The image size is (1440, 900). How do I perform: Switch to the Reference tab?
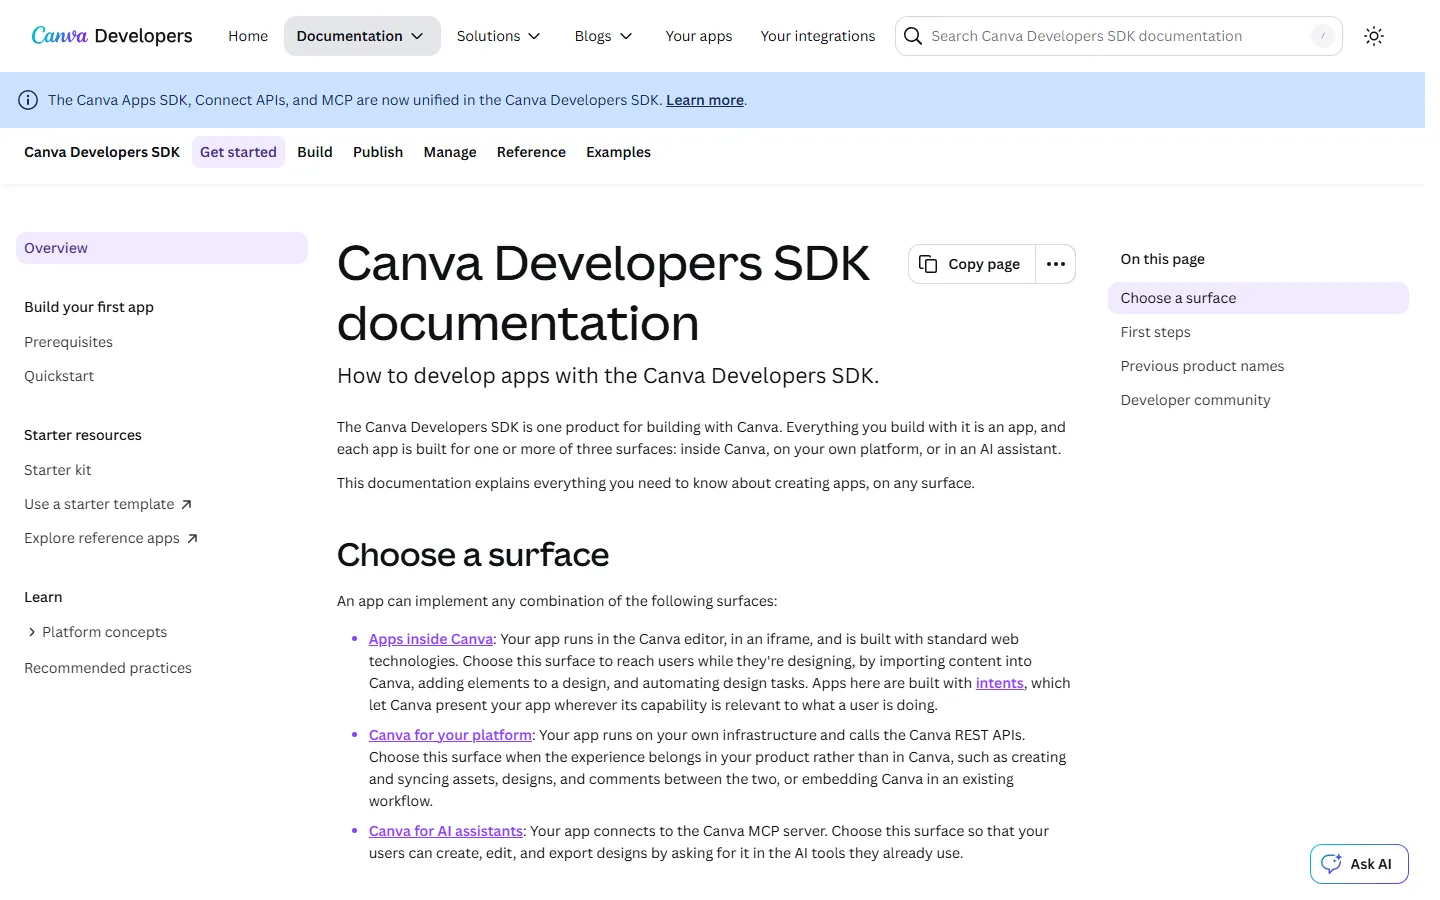531,152
